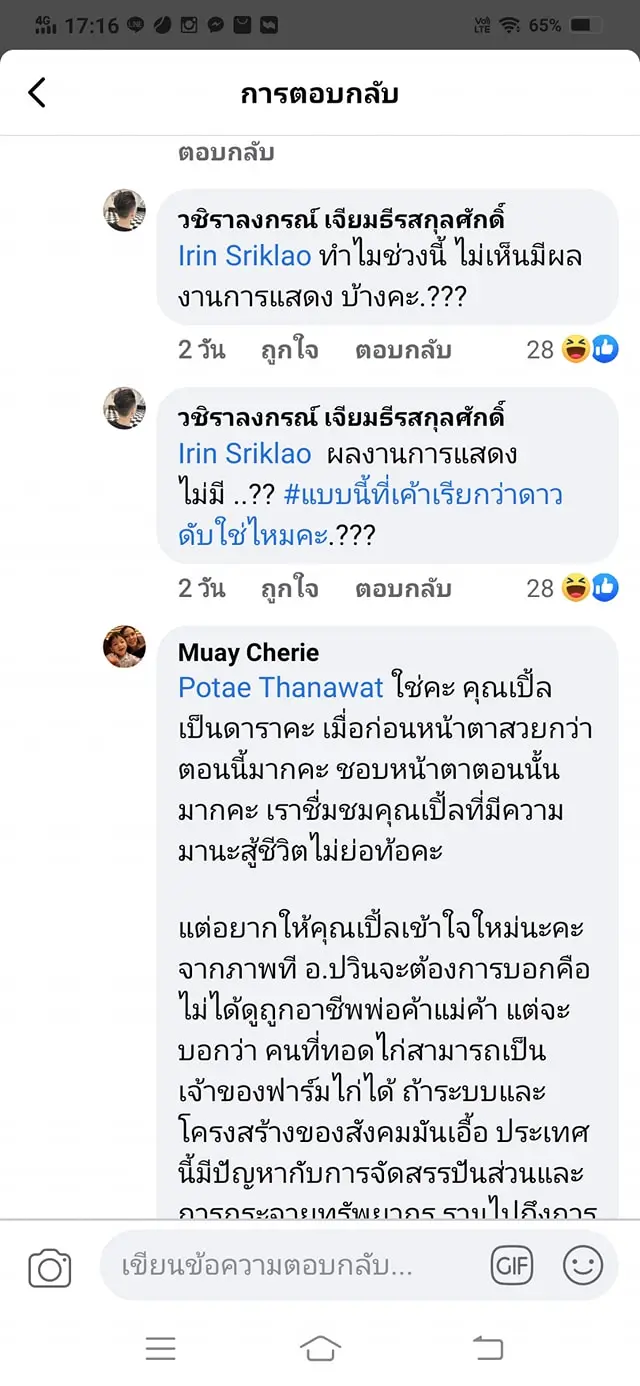Open Irin Sriklao mention in first comment

point(245,256)
